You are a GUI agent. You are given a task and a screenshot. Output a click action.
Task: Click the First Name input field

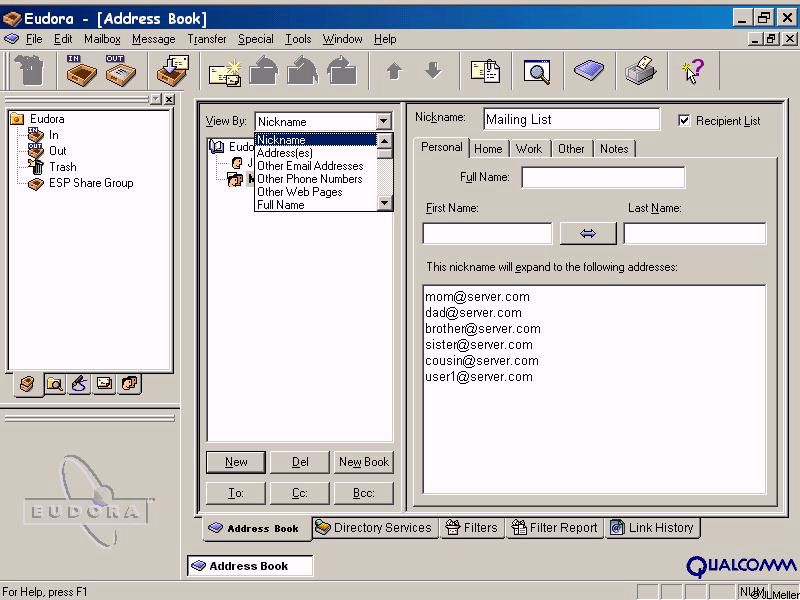[x=487, y=234]
